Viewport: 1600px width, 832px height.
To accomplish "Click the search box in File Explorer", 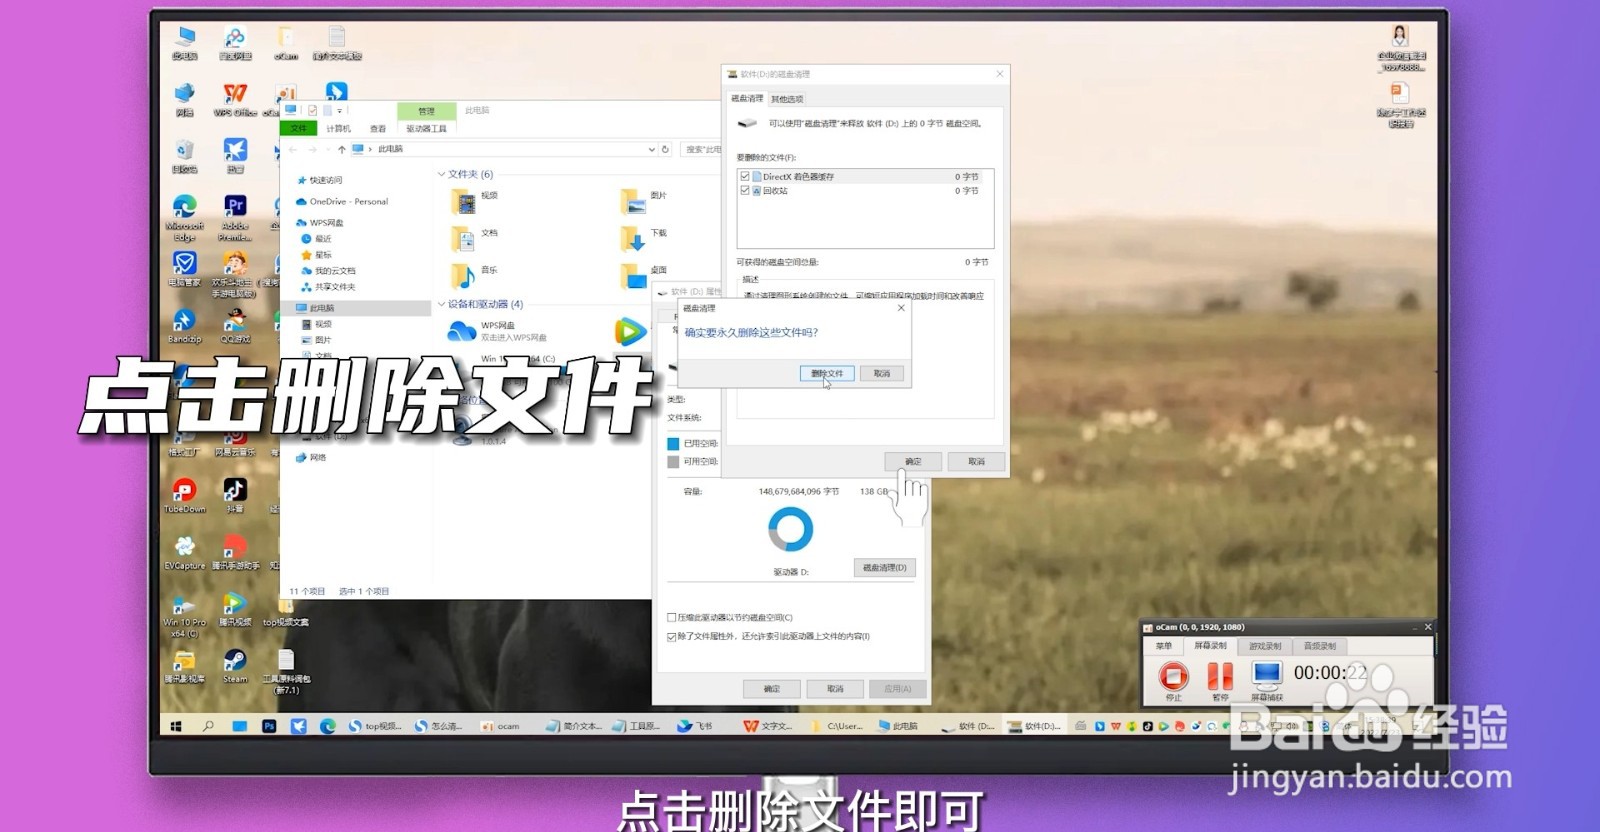I will pyautogui.click(x=701, y=149).
